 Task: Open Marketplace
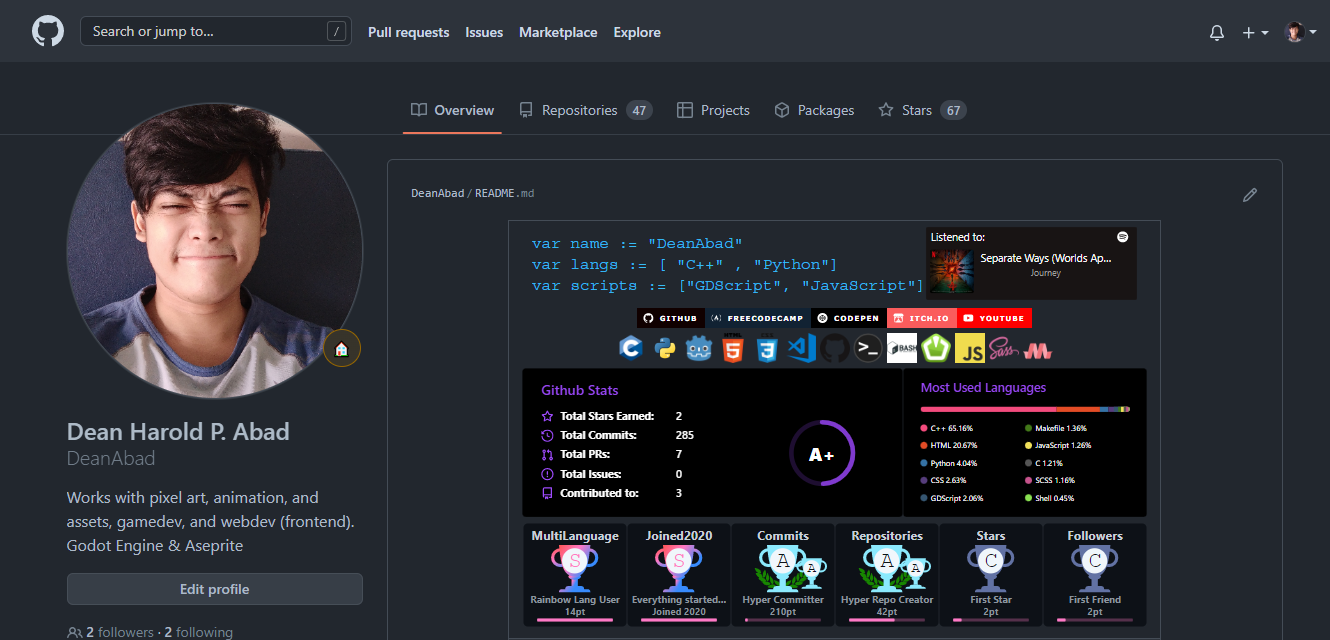click(558, 32)
